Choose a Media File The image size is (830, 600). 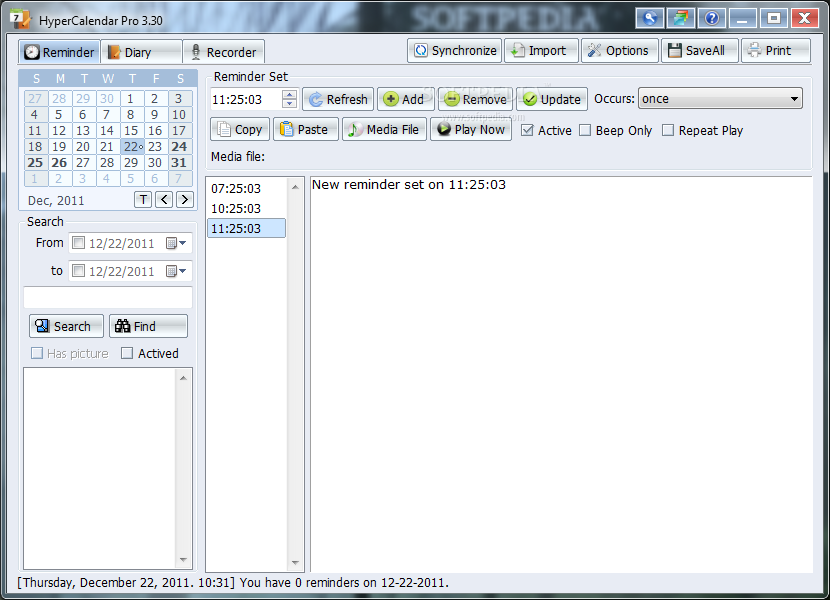[384, 129]
